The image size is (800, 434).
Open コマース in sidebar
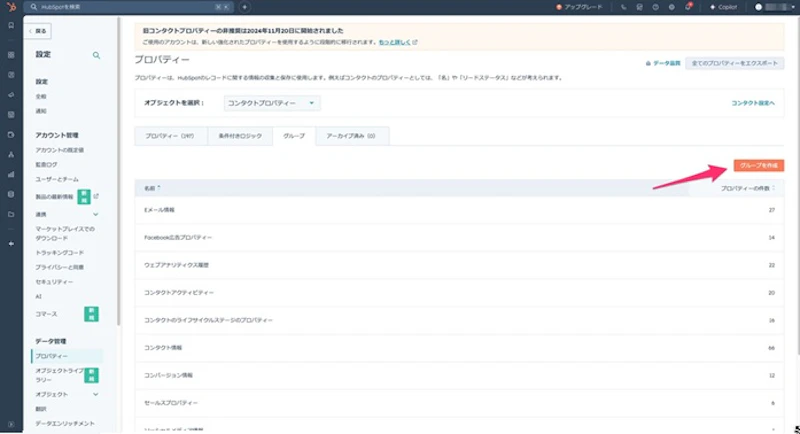pyautogui.click(x=46, y=314)
